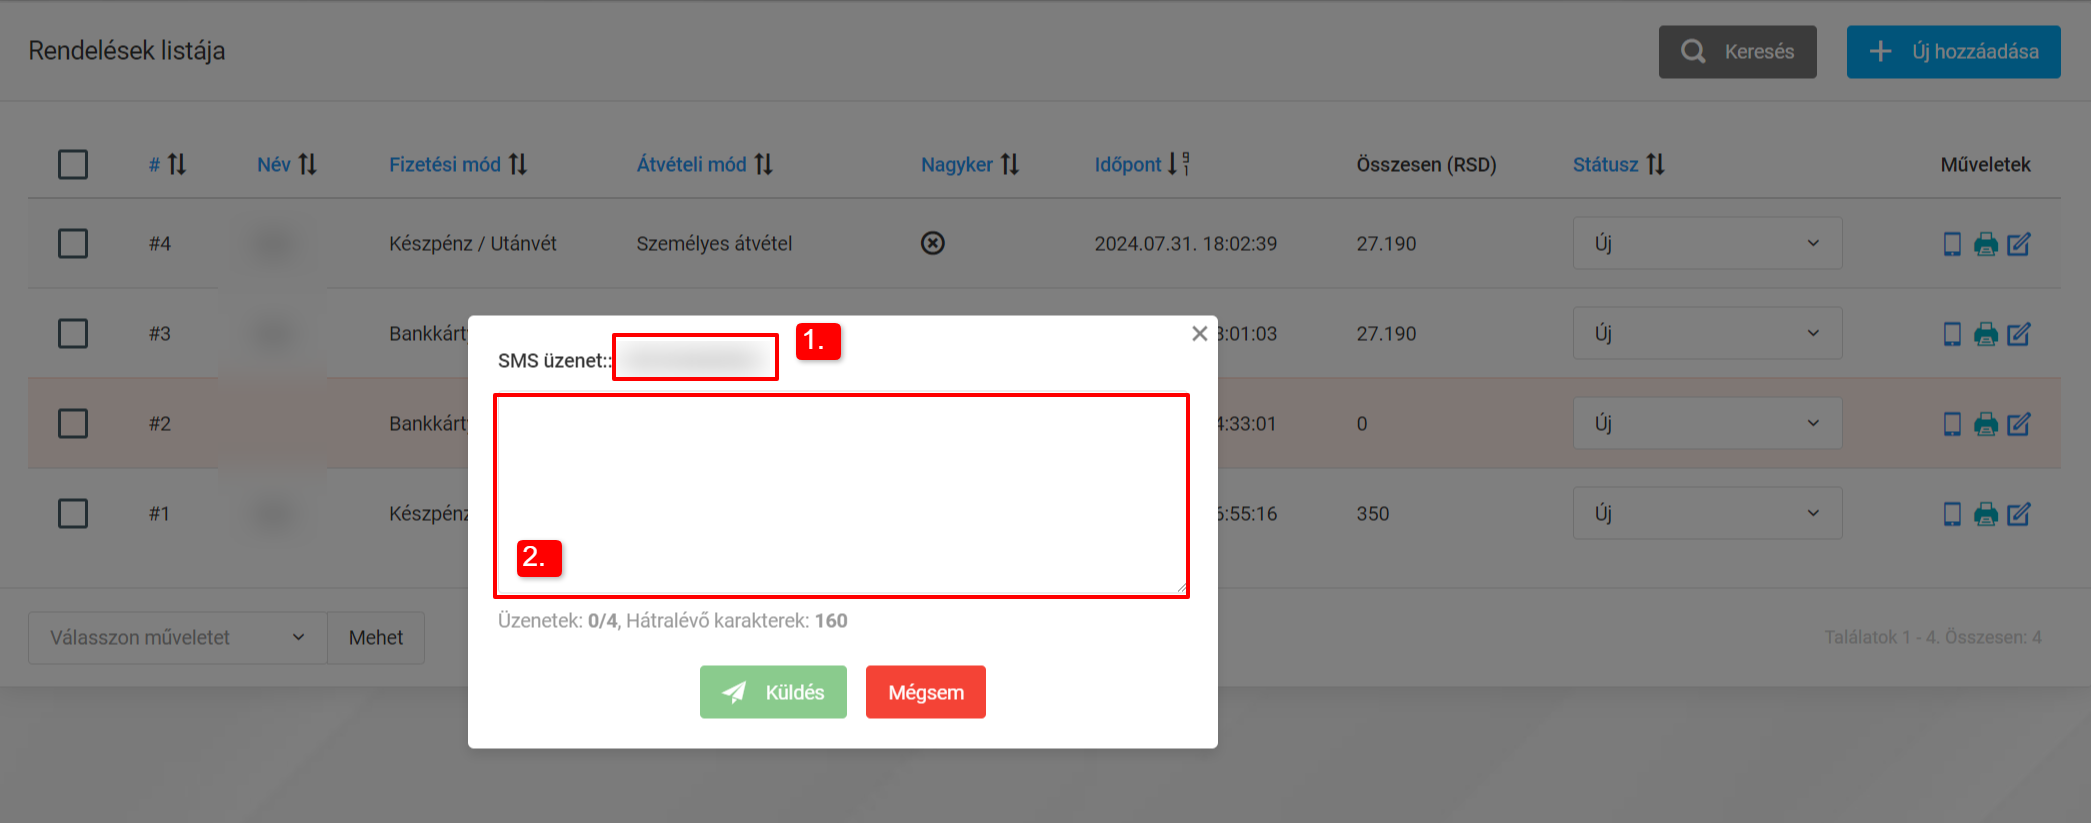The height and width of the screenshot is (823, 2091).
Task: Check the checkbox for order #4
Action: (x=73, y=244)
